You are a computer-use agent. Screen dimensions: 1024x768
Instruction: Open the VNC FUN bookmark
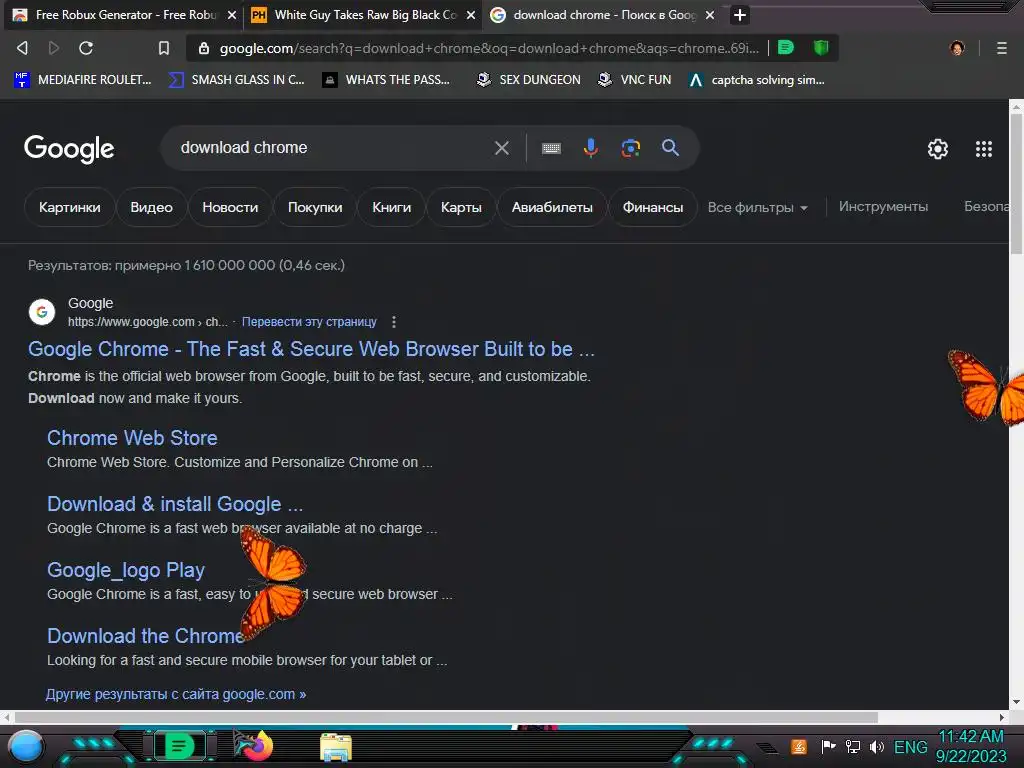click(x=635, y=80)
